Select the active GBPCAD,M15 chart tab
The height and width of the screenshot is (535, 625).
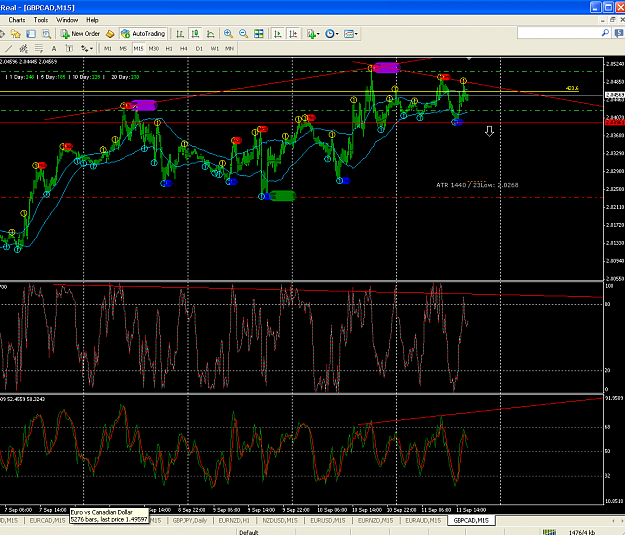(471, 521)
